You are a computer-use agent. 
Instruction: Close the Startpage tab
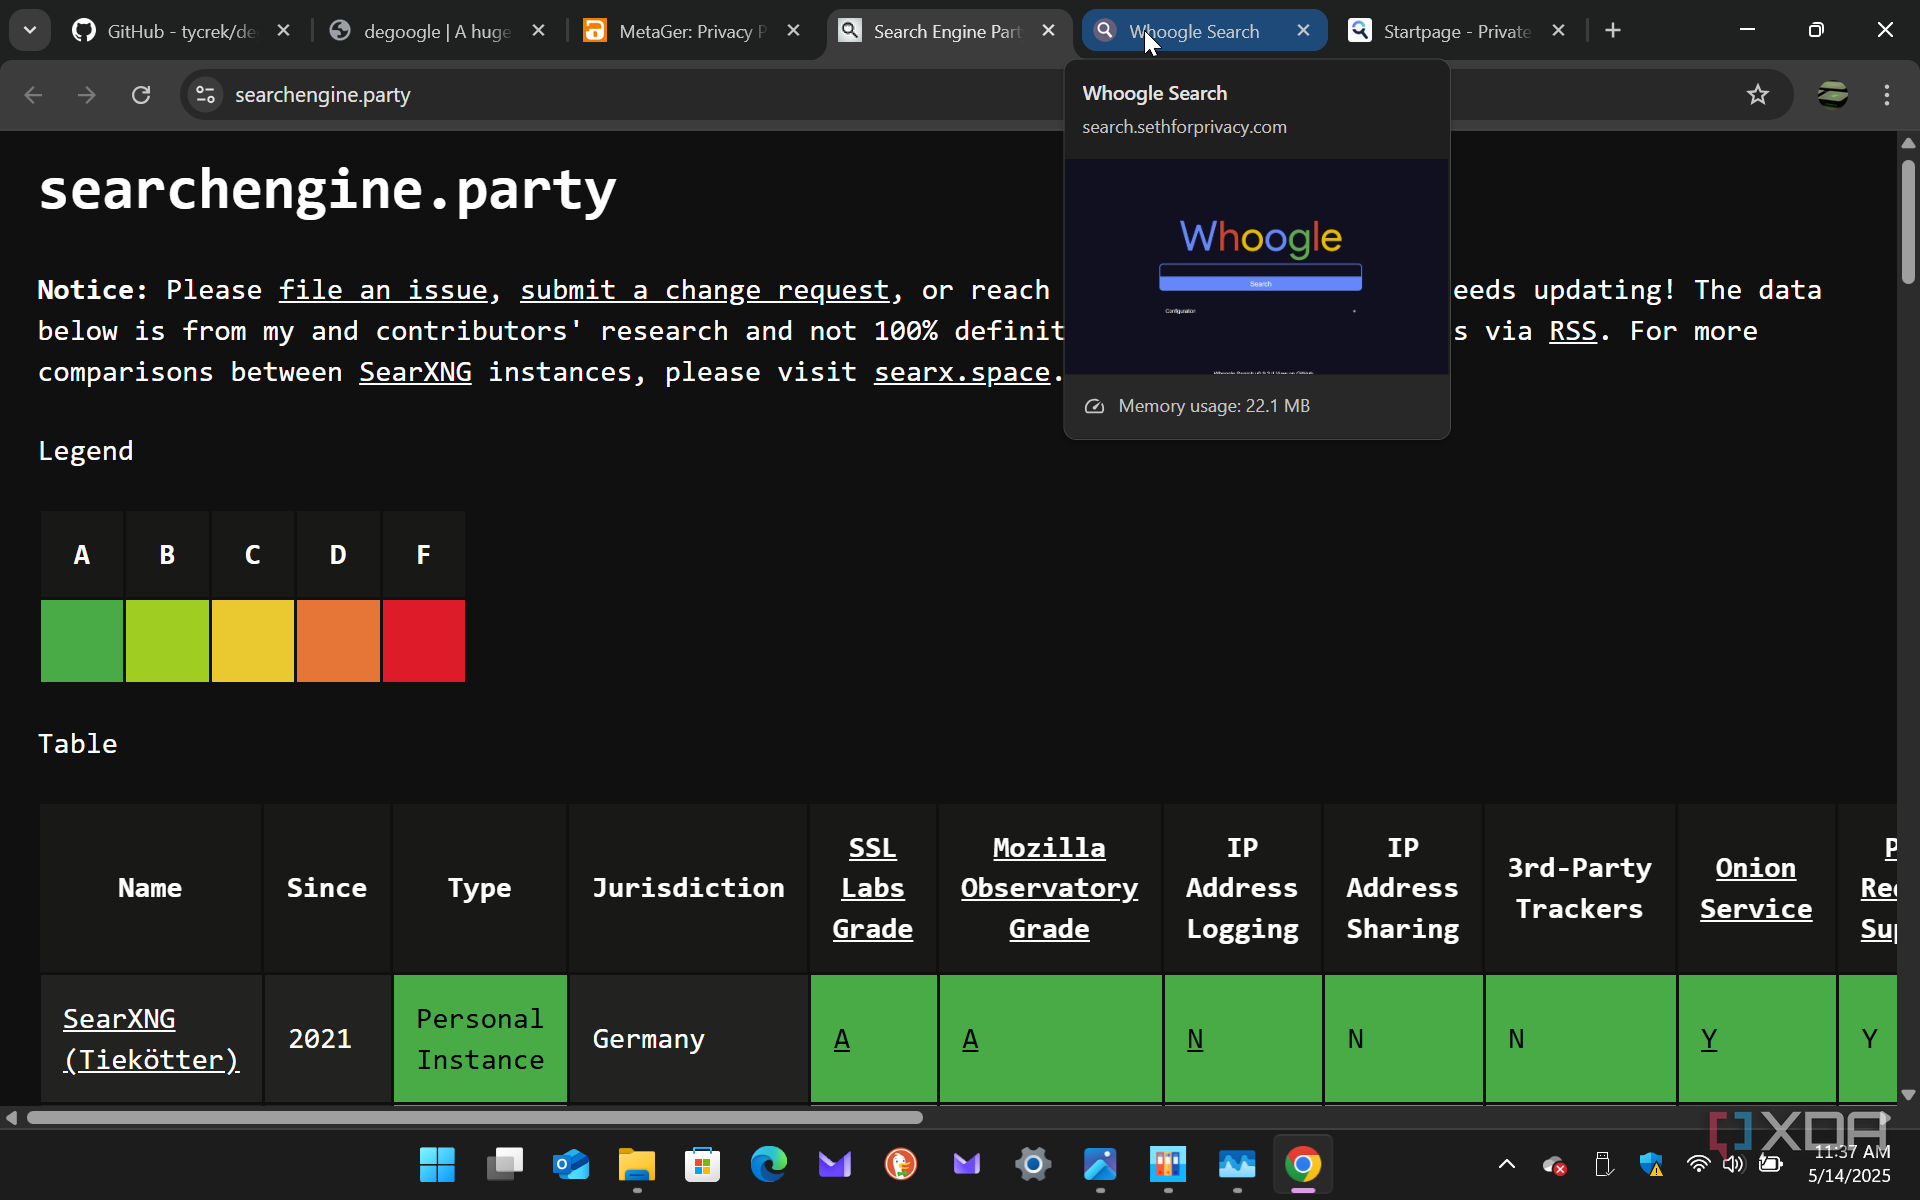click(1559, 31)
